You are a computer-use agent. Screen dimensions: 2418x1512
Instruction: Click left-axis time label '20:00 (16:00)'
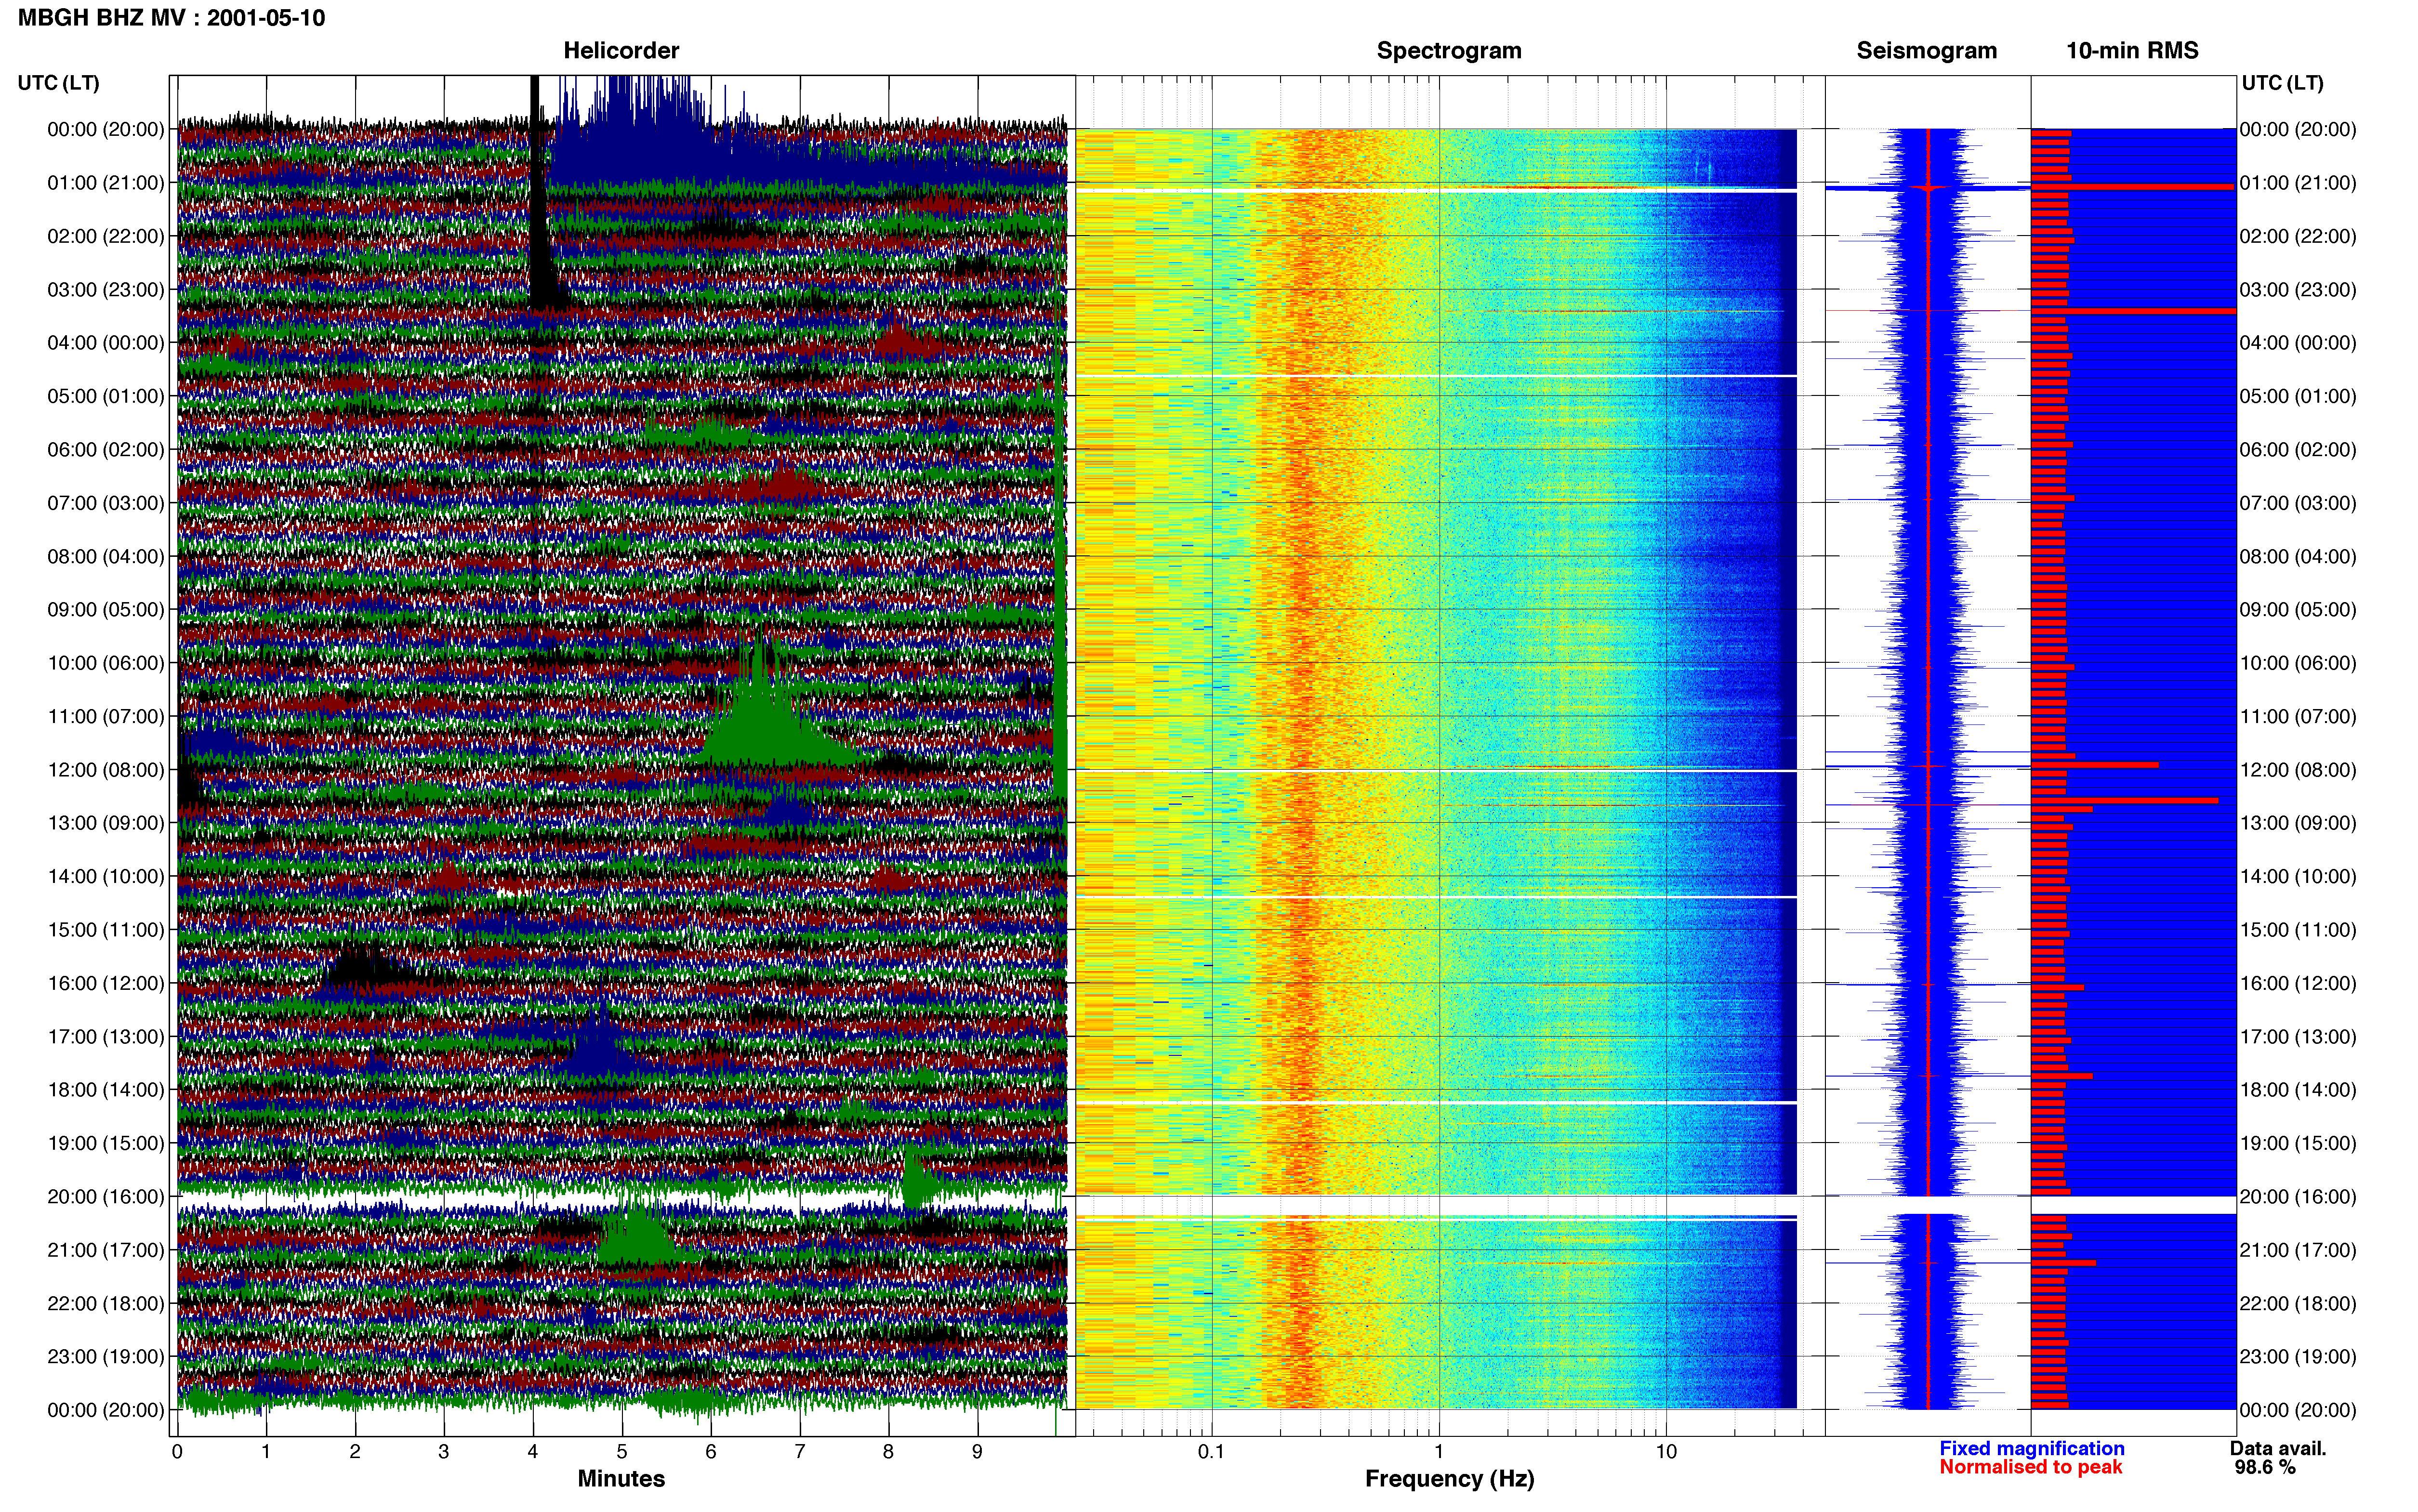[x=105, y=1196]
